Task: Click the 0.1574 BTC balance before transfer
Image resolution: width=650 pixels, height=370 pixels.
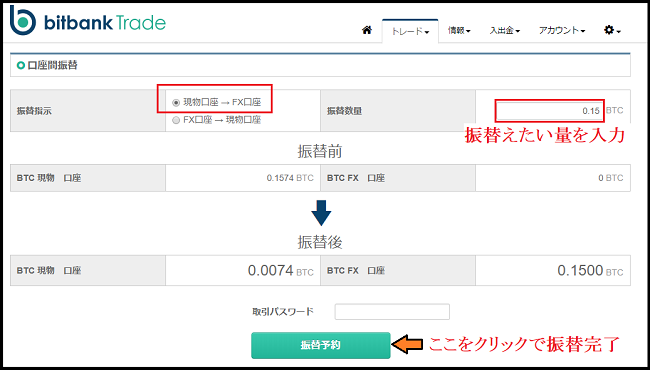Action: pyautogui.click(x=290, y=178)
